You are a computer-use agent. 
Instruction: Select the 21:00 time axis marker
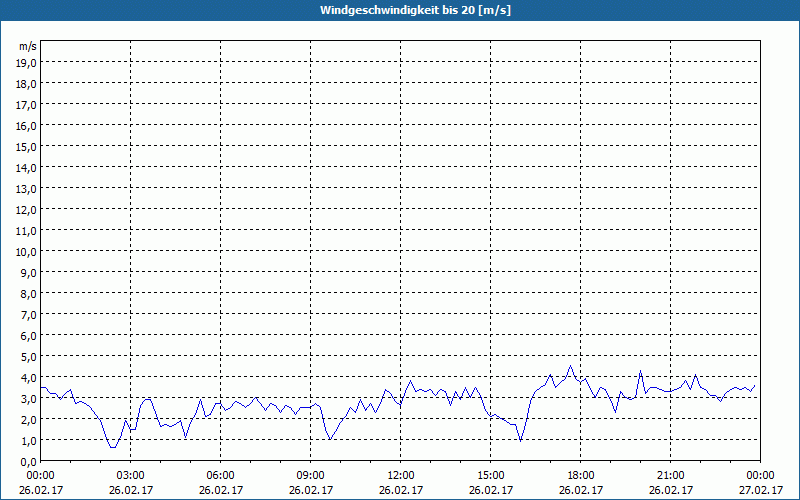(670, 476)
